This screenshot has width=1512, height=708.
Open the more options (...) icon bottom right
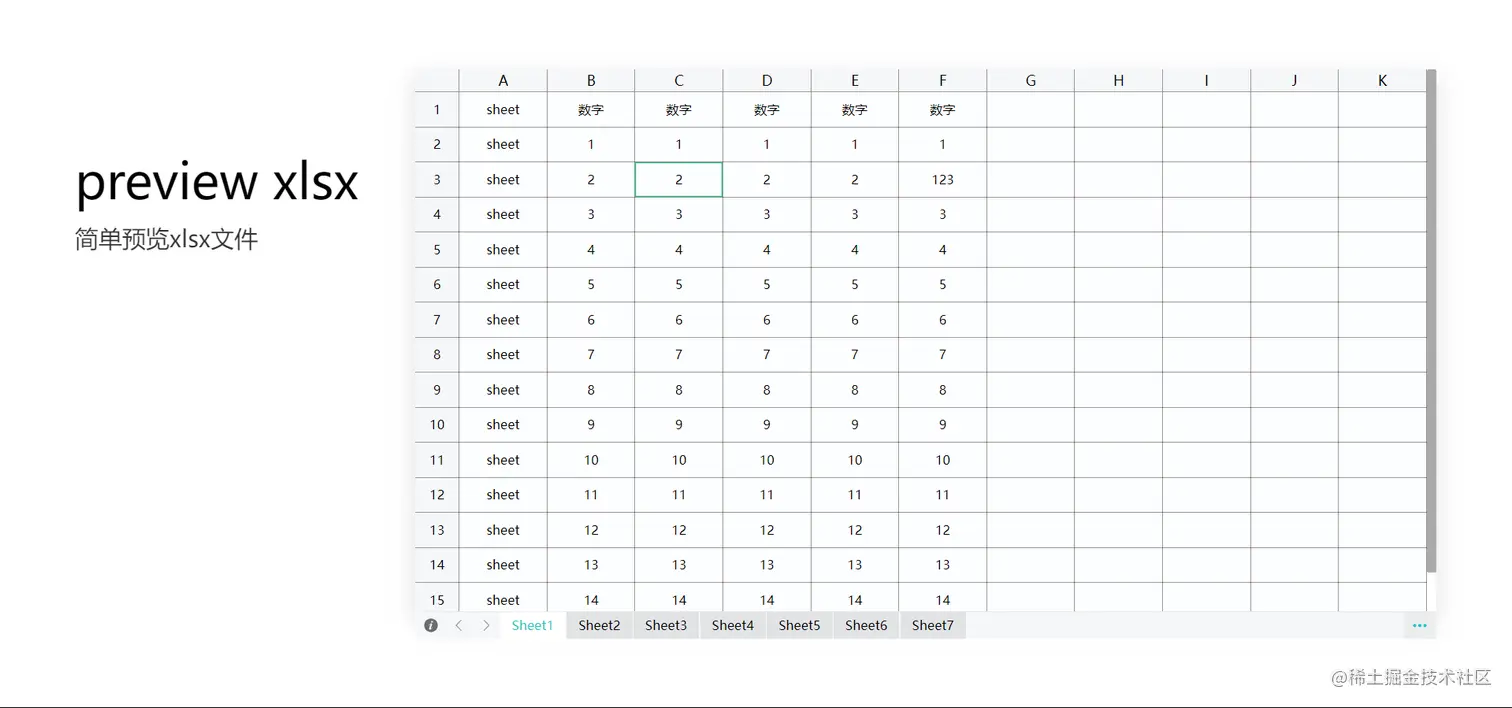pos(1419,625)
